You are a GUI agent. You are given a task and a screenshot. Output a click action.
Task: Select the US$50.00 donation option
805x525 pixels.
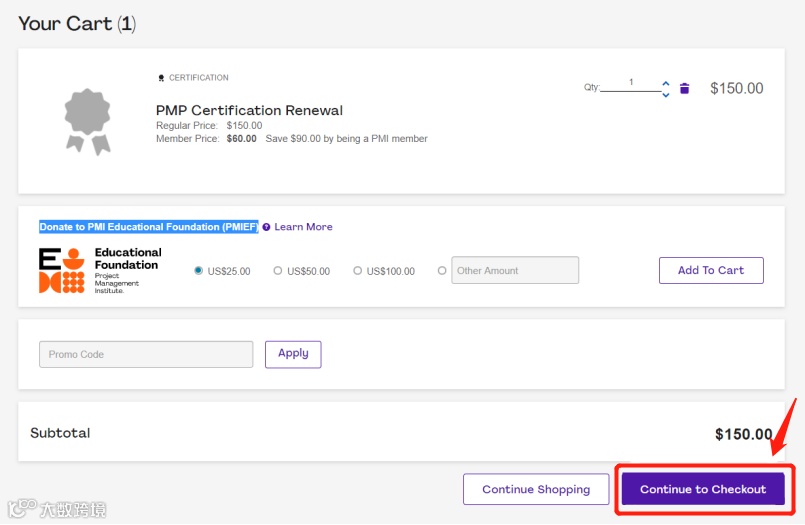pyautogui.click(x=278, y=270)
